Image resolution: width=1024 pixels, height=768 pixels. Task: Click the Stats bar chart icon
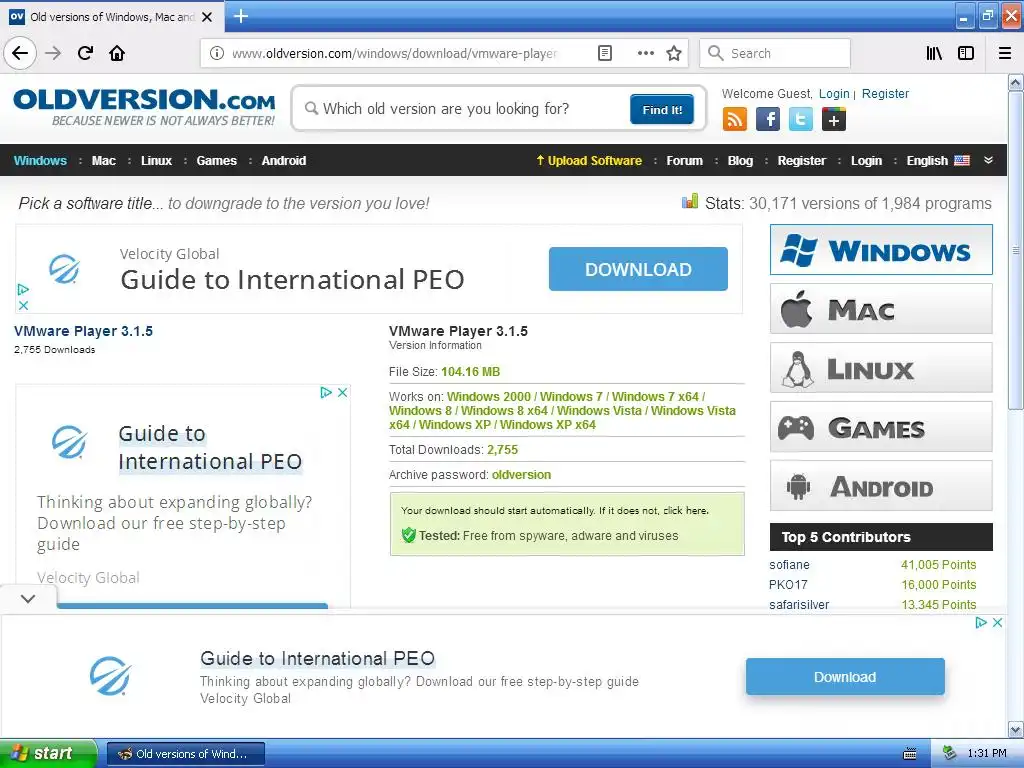[x=690, y=201]
